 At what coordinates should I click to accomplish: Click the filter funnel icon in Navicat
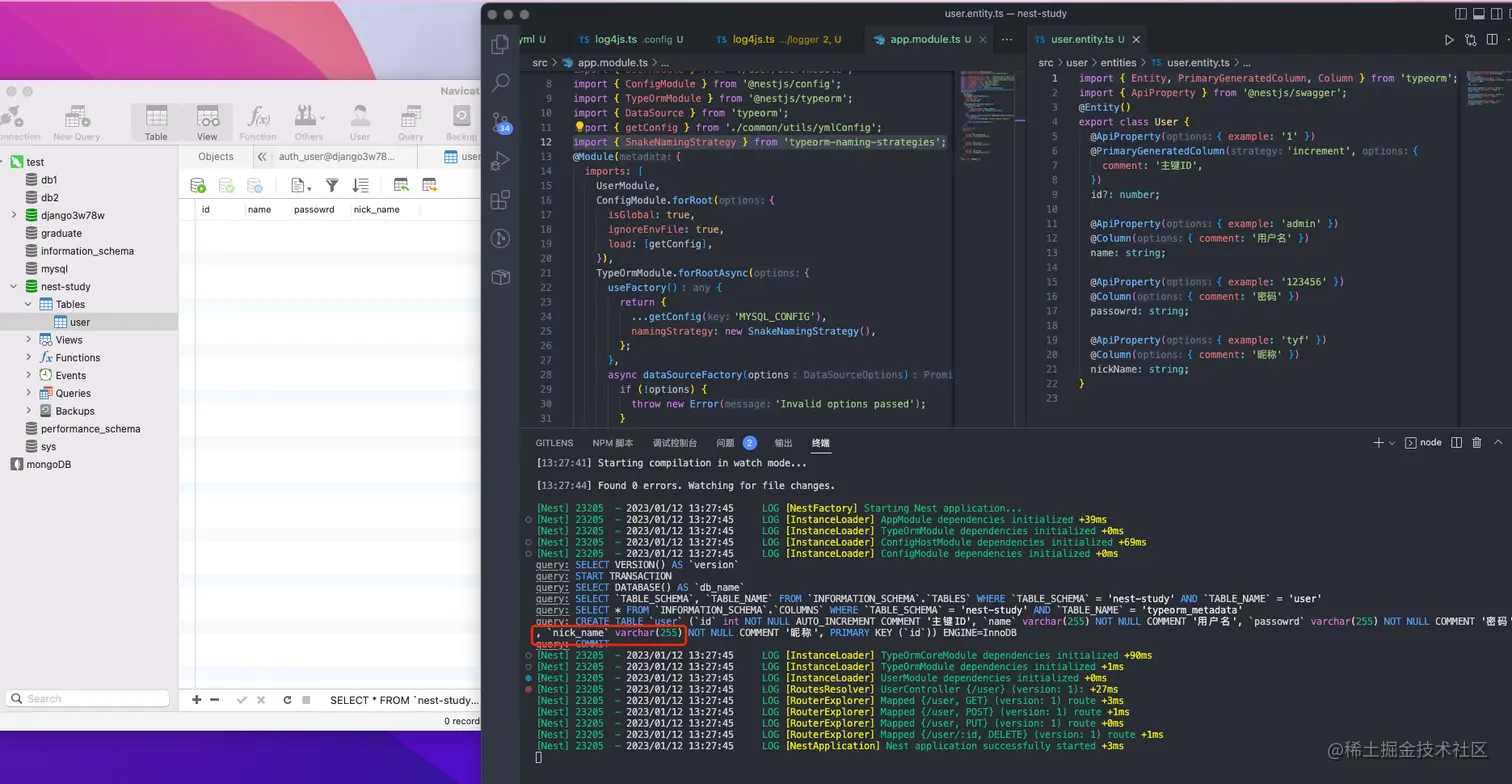pos(332,185)
